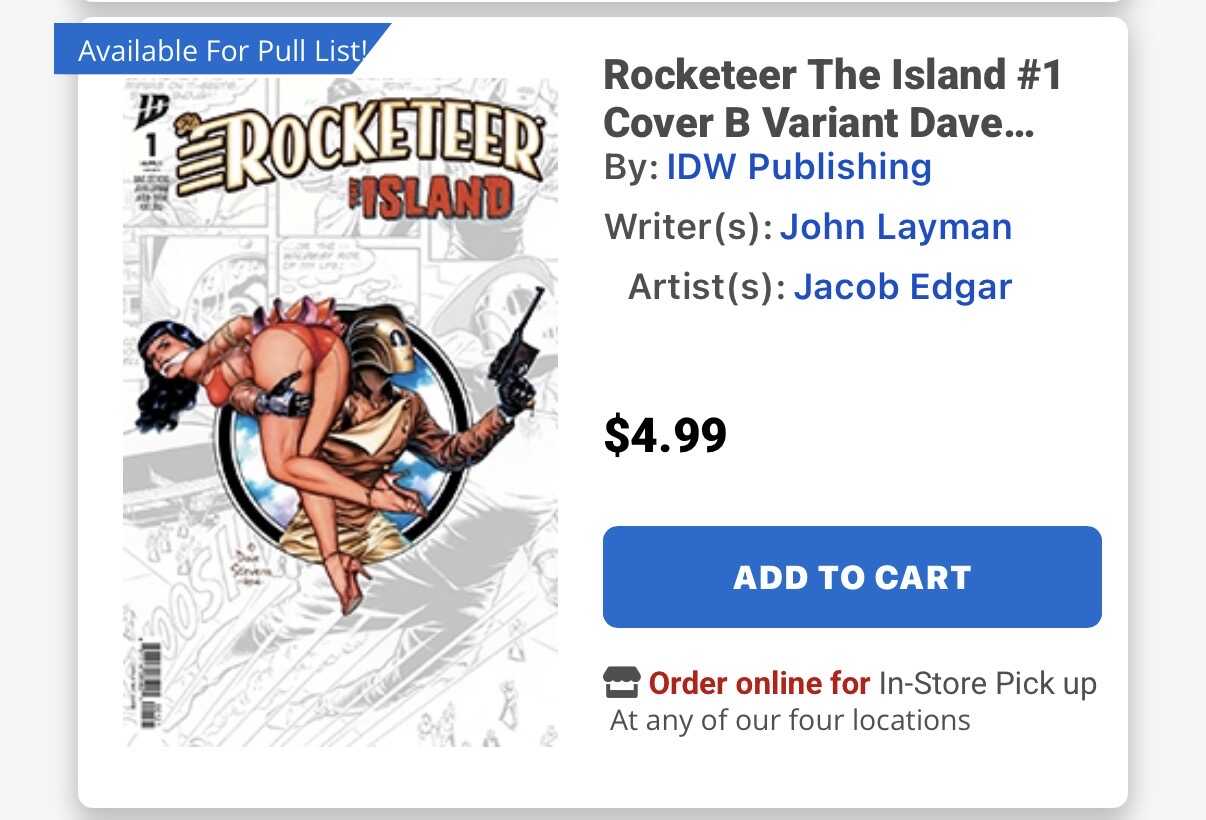This screenshot has width=1206, height=820.
Task: Open the Rocketeer The Island #1 title
Action: tap(832, 98)
